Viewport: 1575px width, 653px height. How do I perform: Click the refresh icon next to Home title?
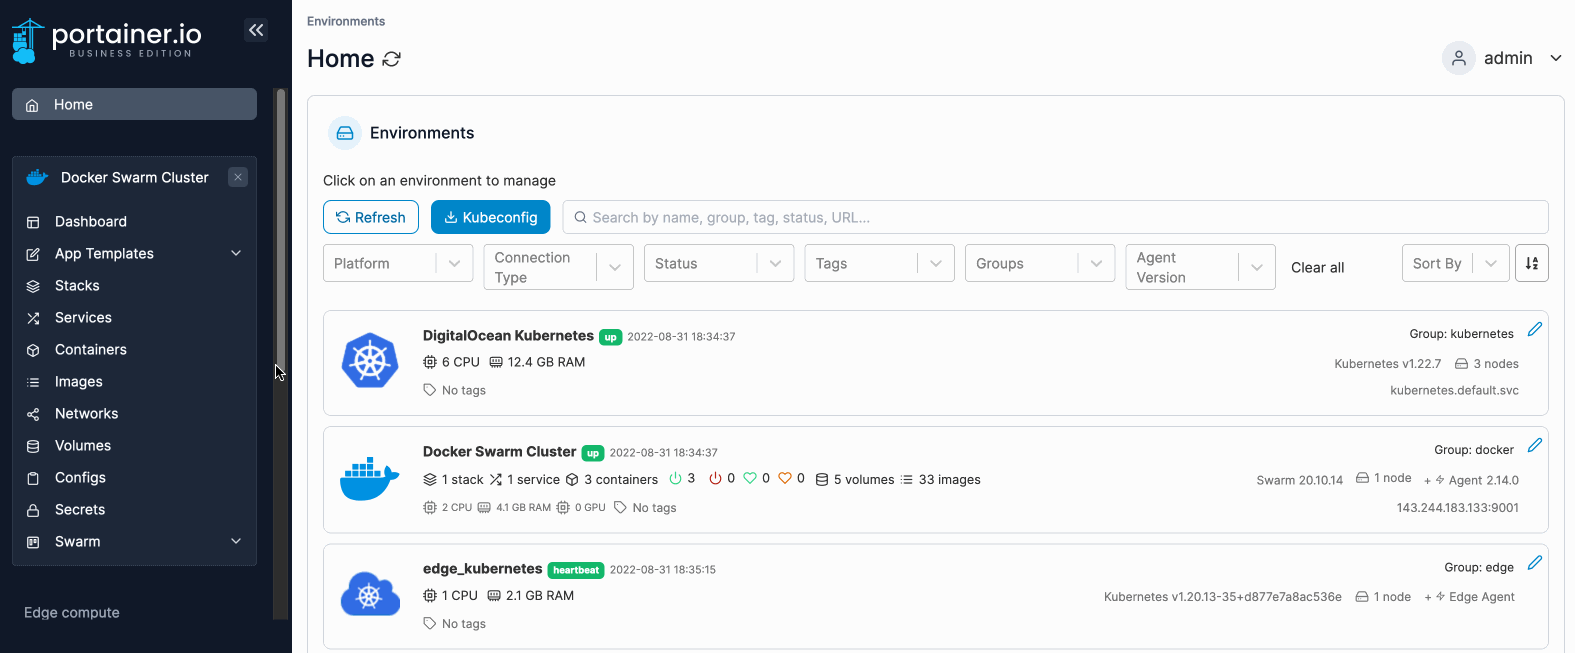click(392, 59)
